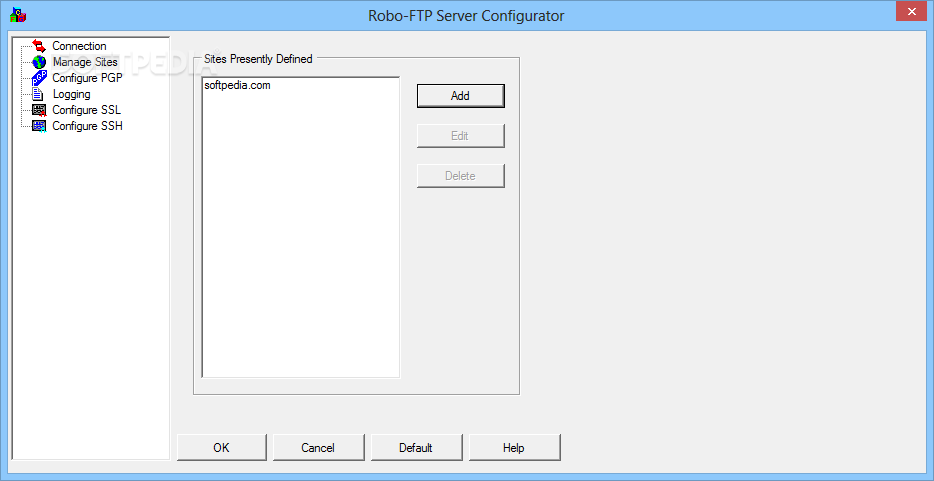
Task: Click the Cancel button
Action: tap(318, 448)
